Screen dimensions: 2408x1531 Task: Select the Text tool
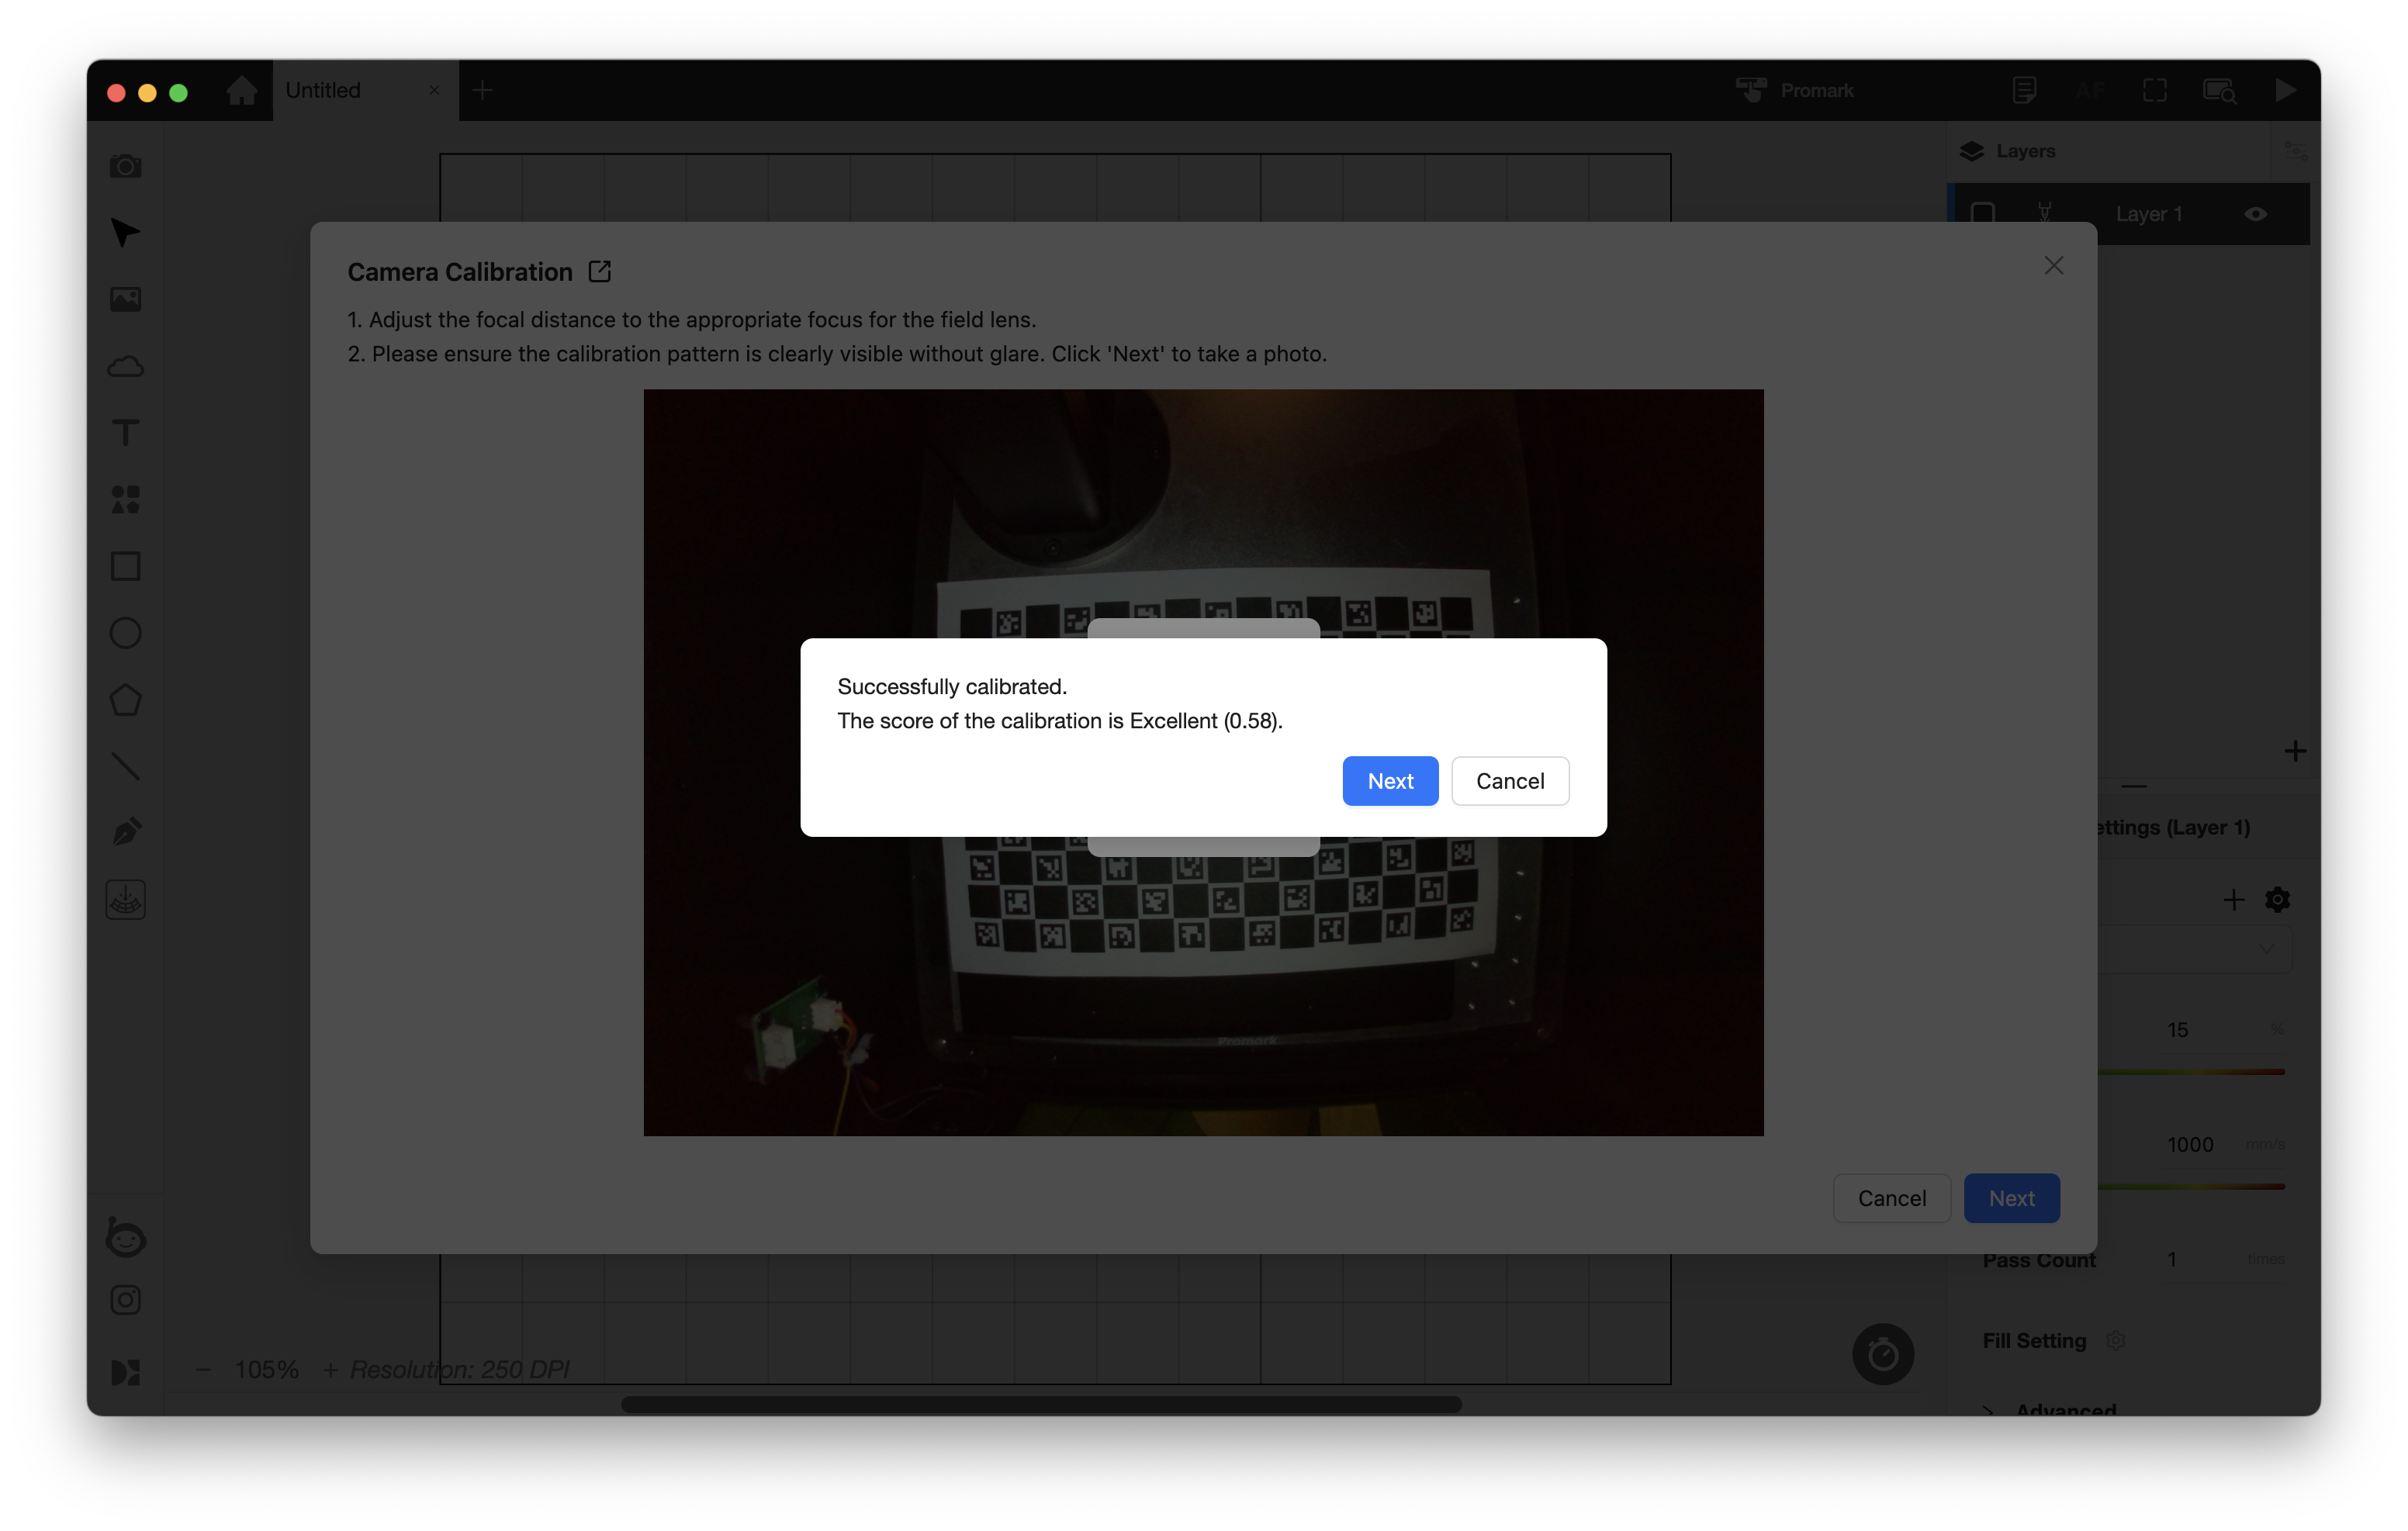(x=125, y=433)
